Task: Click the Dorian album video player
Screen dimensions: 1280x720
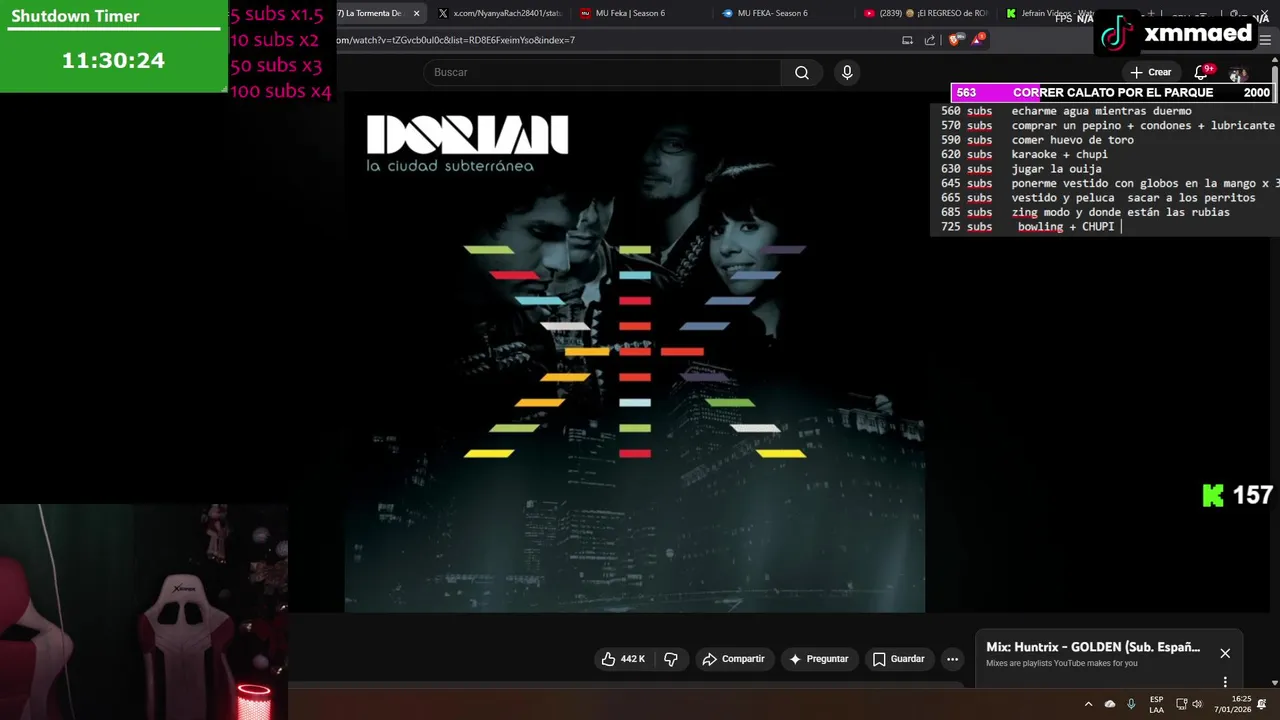Action: pyautogui.click(x=635, y=351)
